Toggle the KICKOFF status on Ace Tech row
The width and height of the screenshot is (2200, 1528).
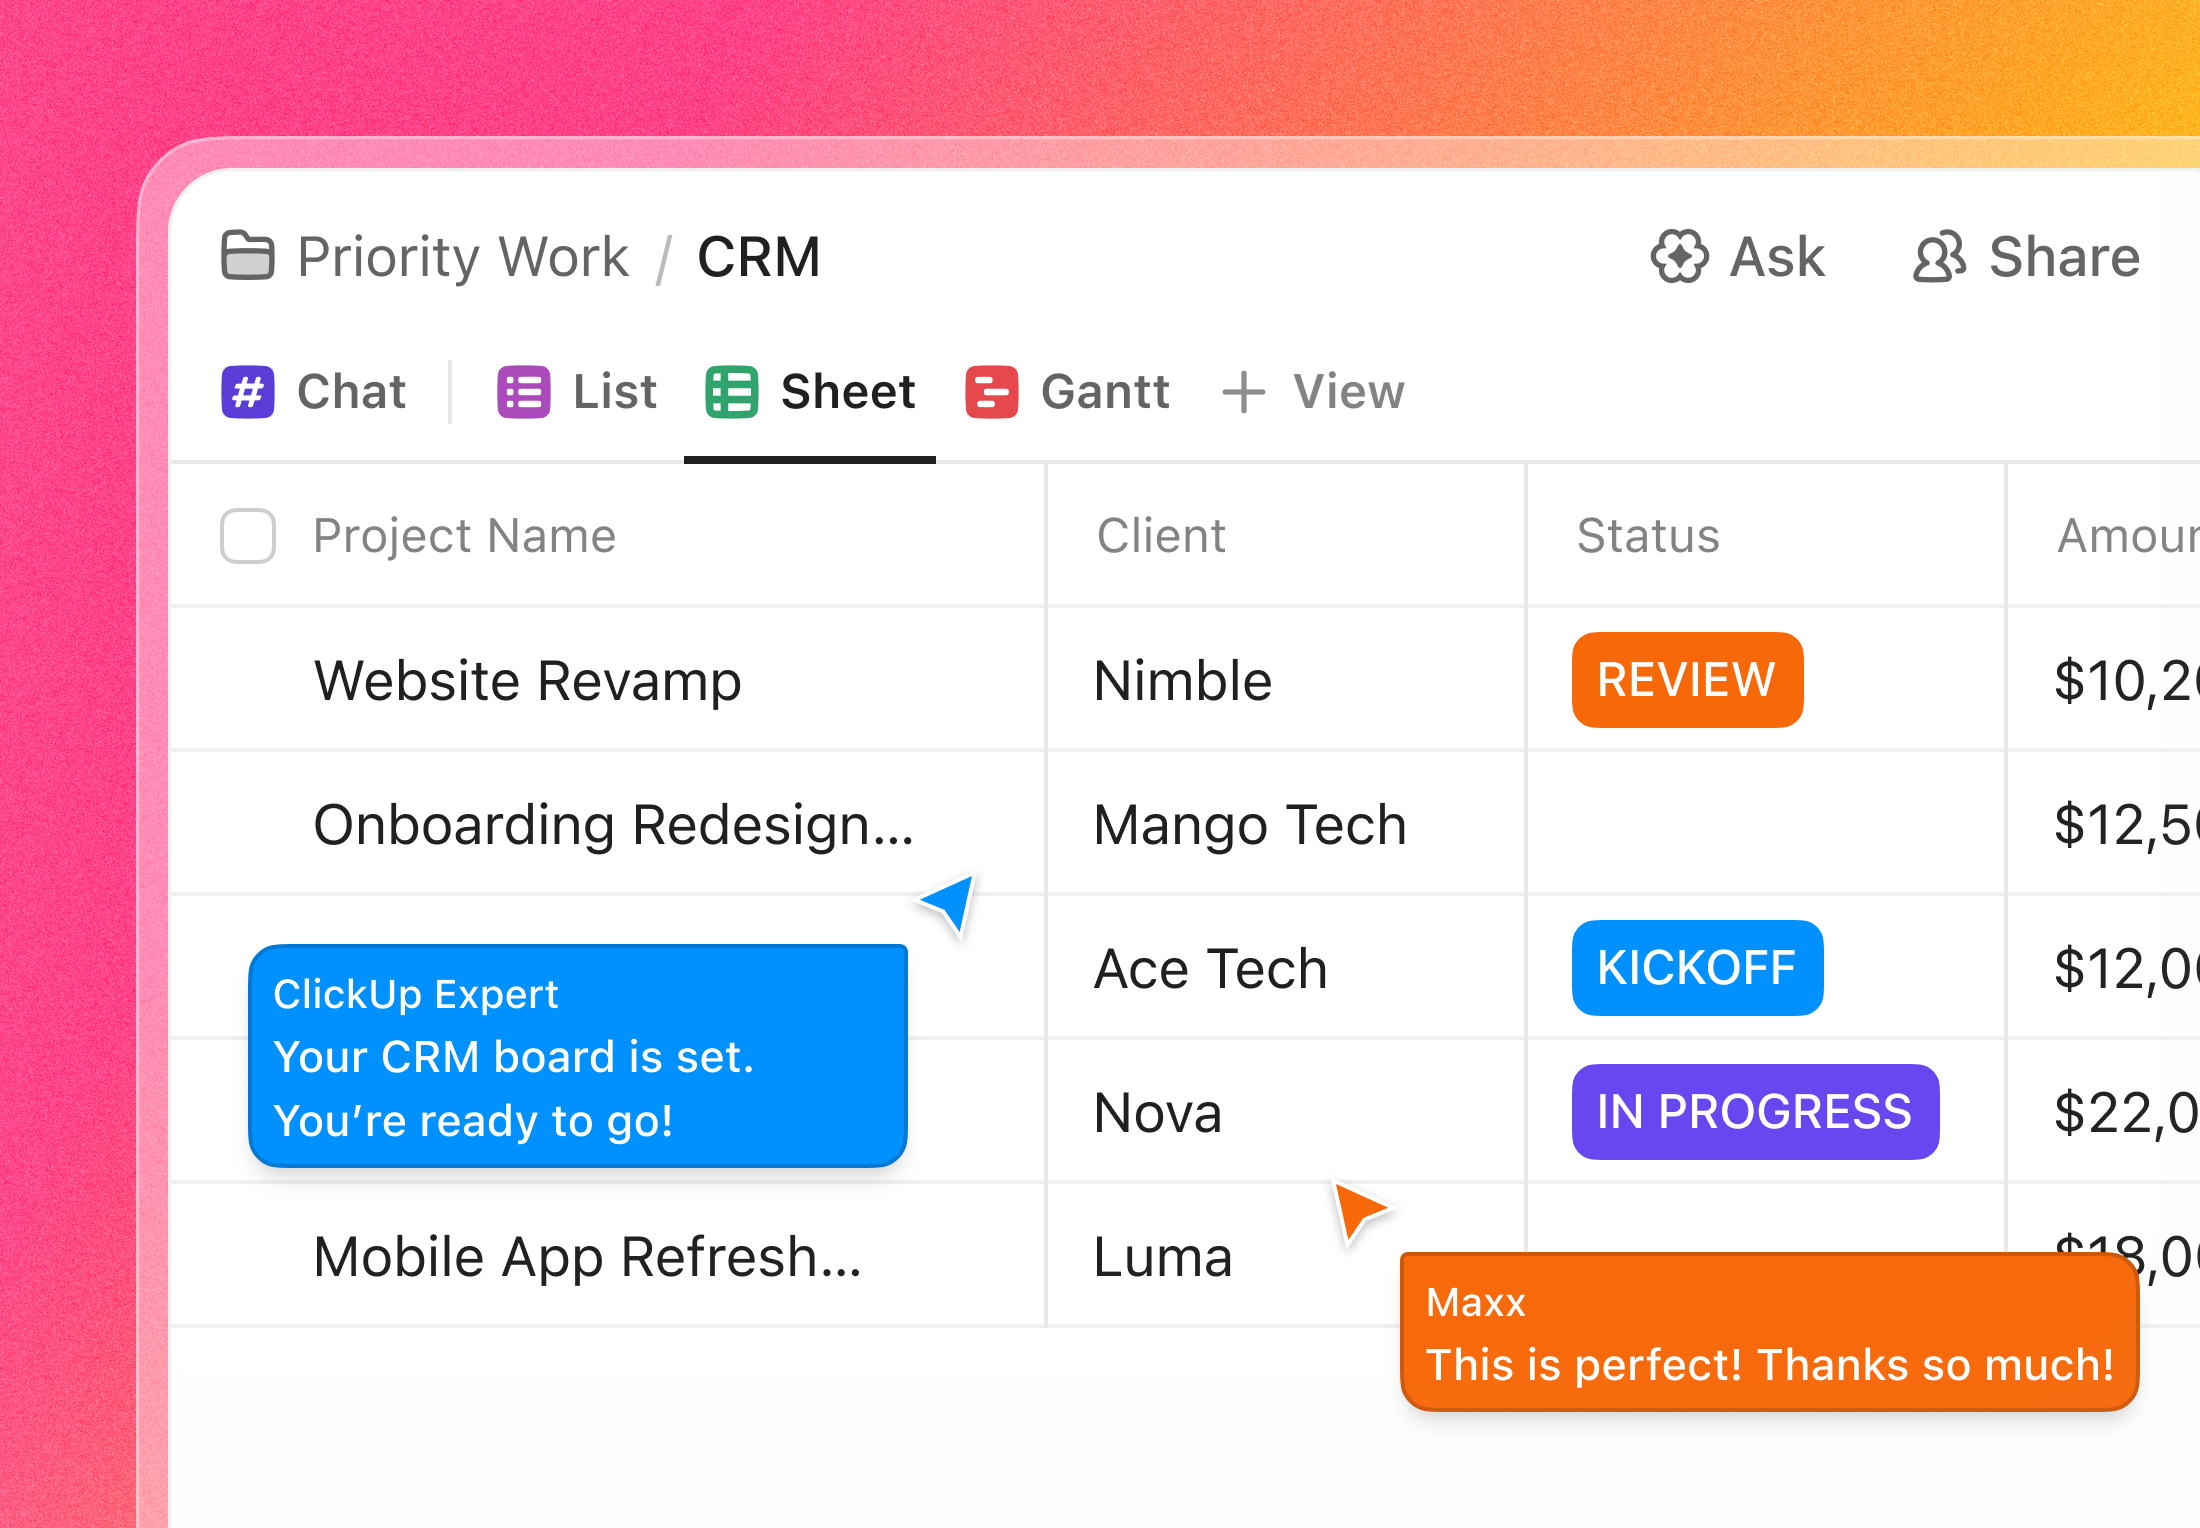[x=1697, y=967]
